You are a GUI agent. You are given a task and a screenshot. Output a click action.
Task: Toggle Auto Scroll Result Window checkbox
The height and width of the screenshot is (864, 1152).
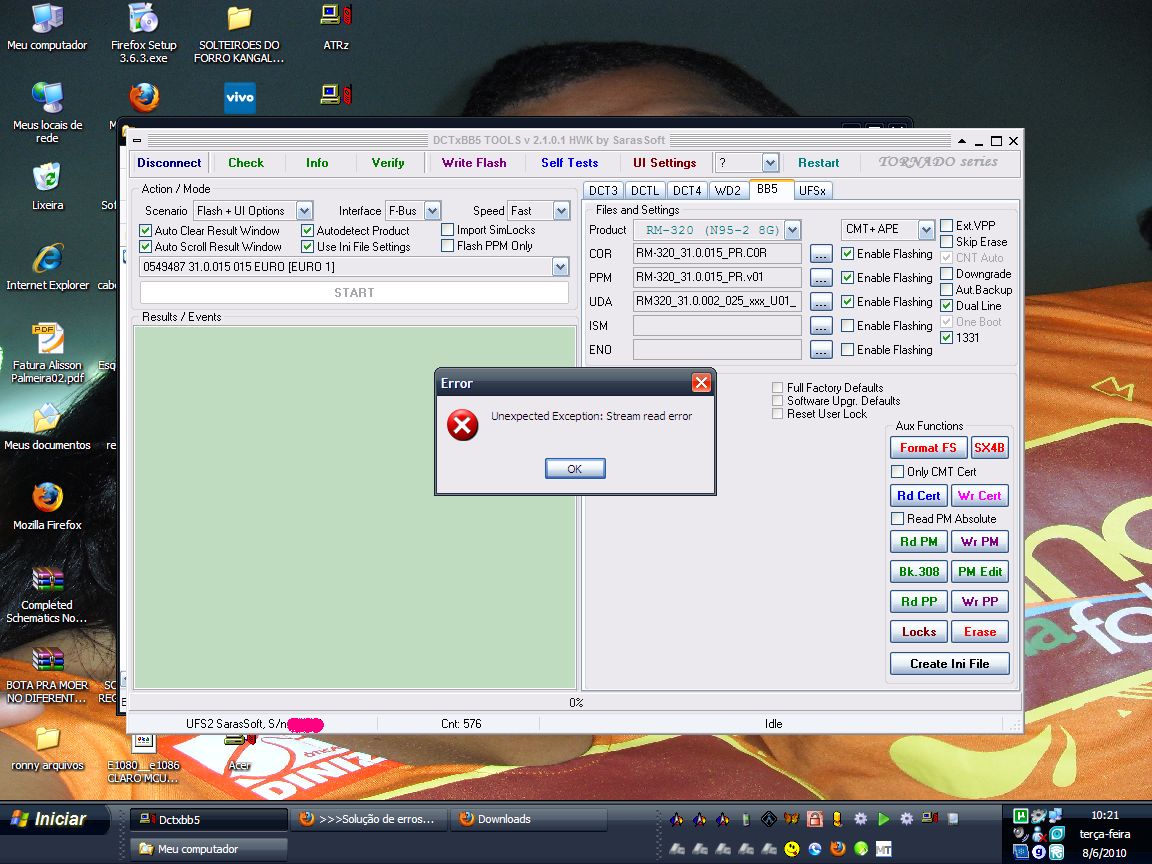pyautogui.click(x=145, y=247)
